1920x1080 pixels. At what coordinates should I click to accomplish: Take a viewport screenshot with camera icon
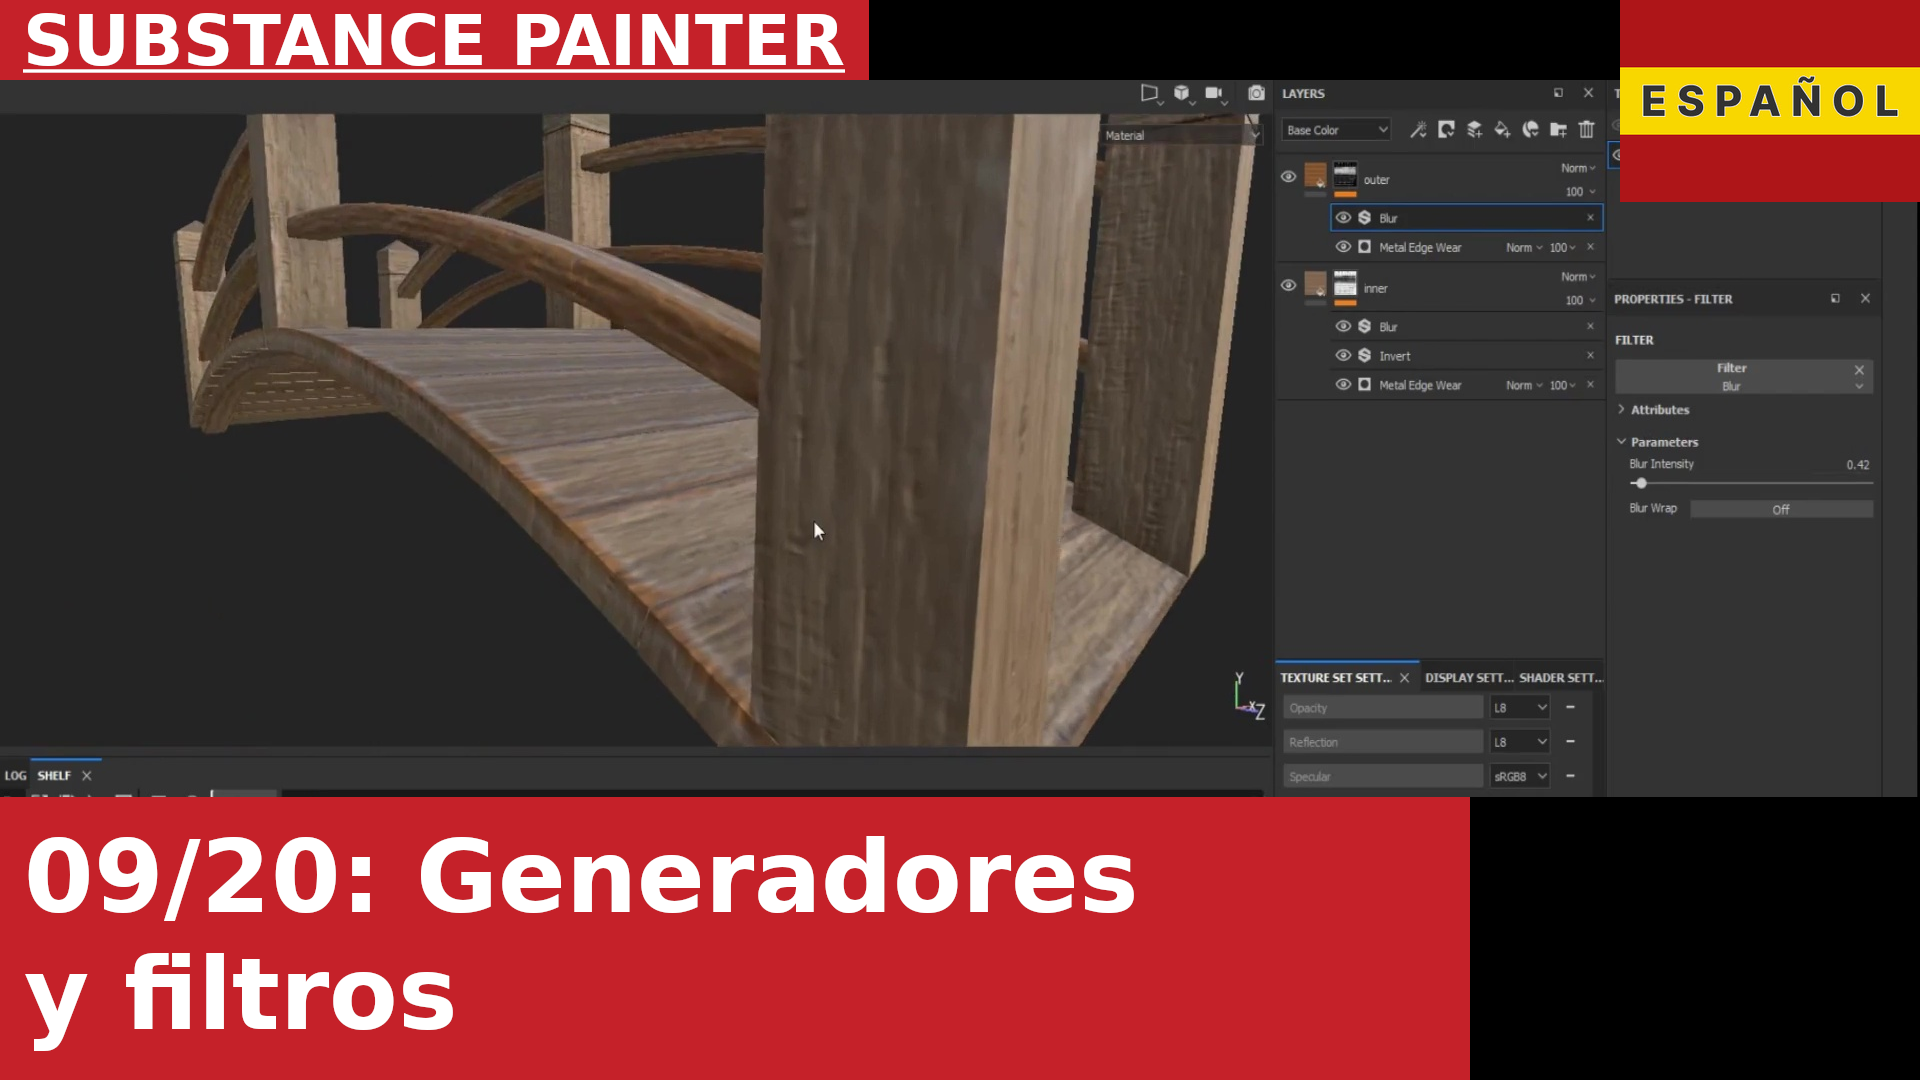click(1256, 93)
